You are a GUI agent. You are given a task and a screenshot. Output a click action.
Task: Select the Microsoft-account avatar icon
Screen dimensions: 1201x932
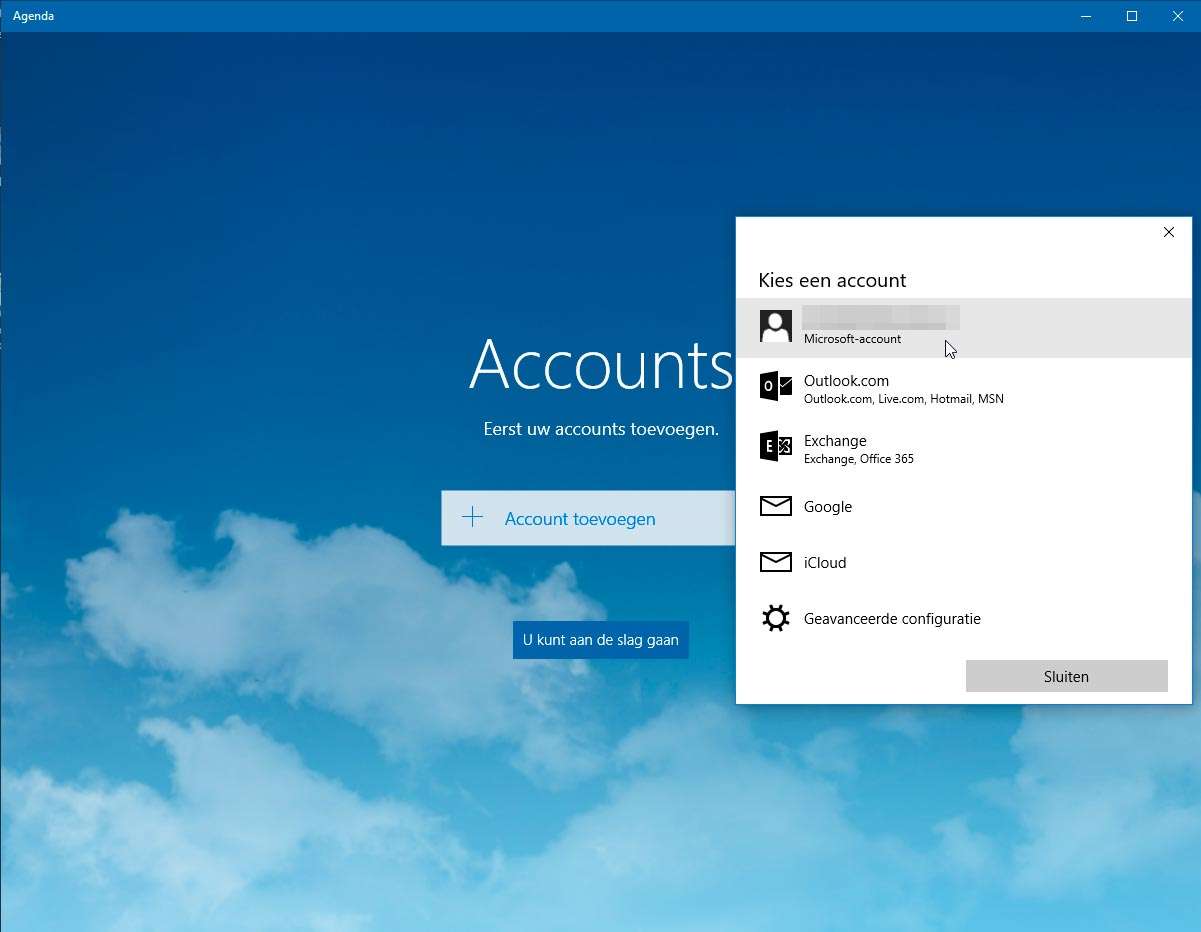click(x=776, y=326)
